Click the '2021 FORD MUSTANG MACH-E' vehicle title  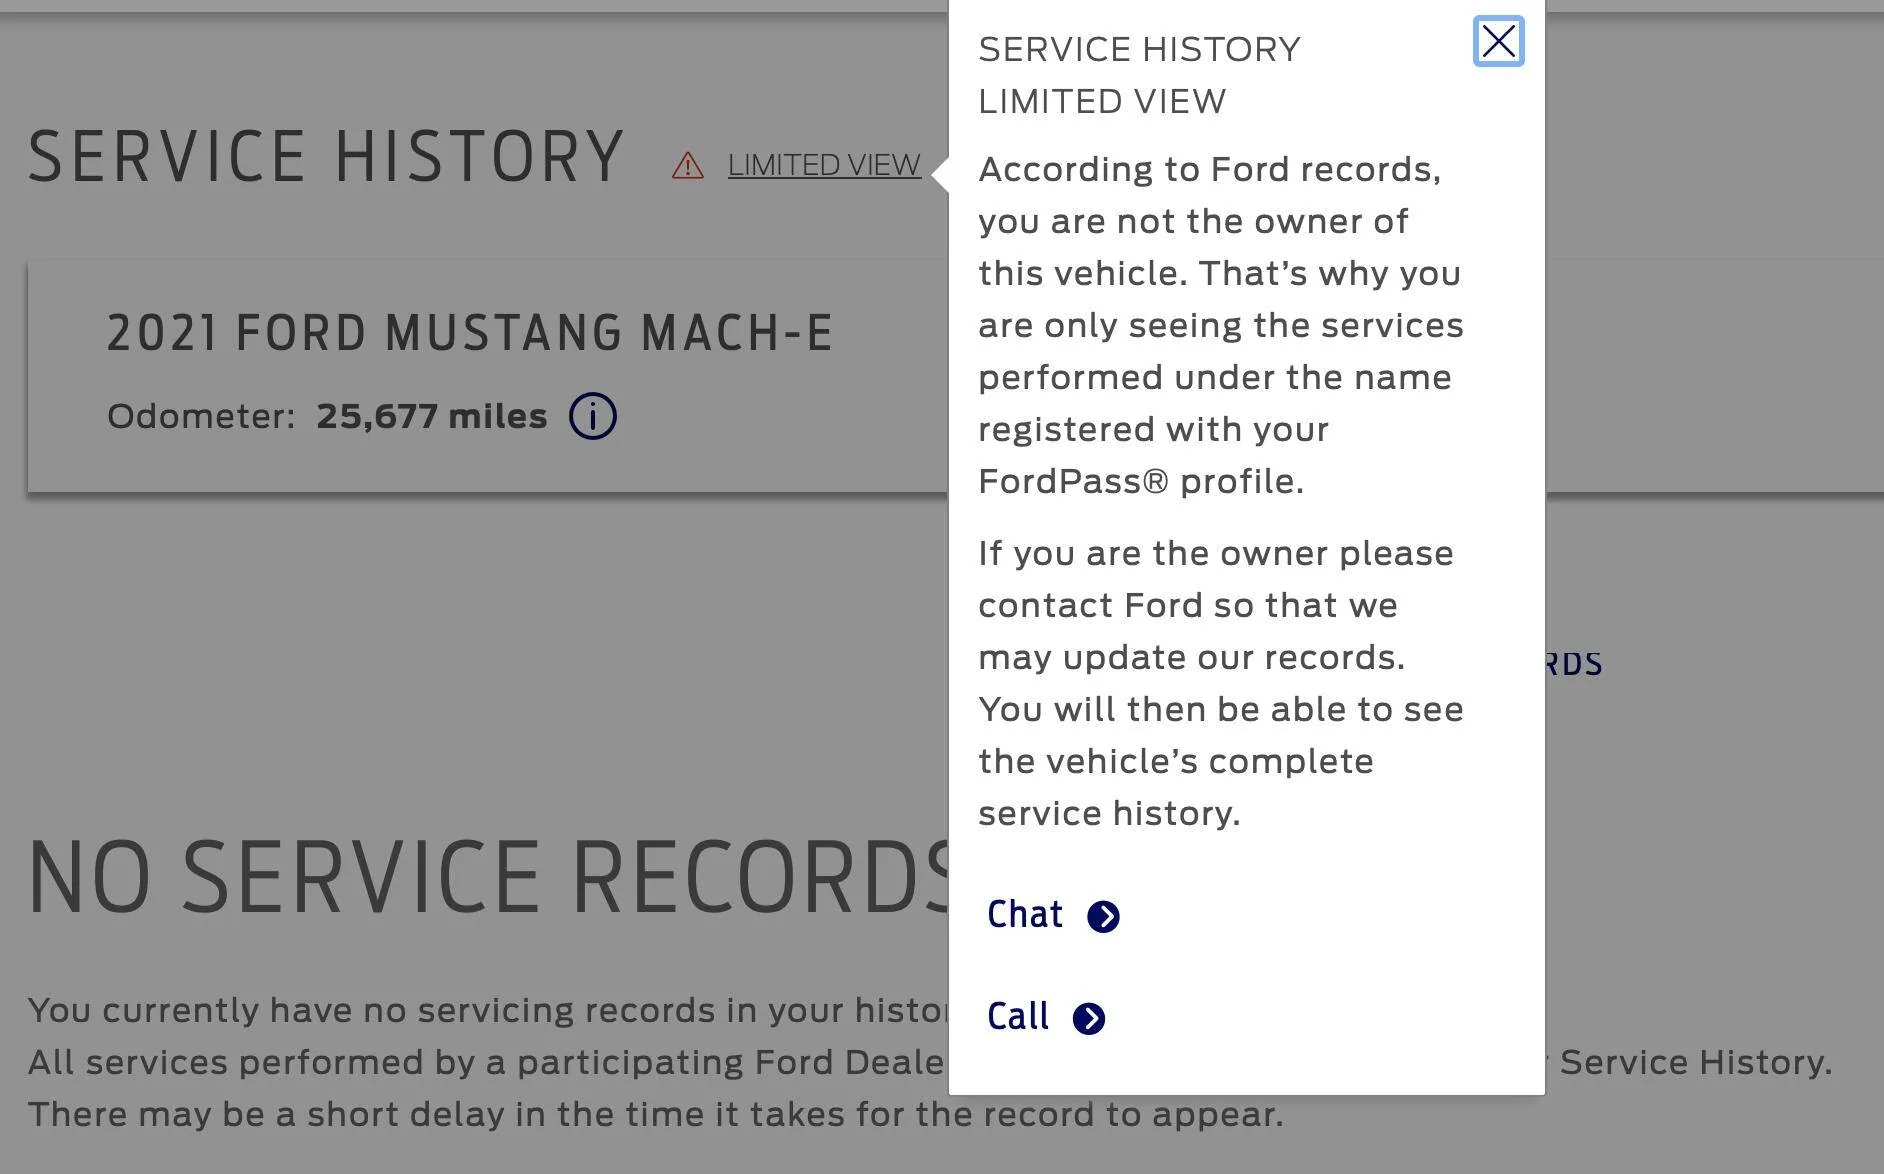pos(470,333)
